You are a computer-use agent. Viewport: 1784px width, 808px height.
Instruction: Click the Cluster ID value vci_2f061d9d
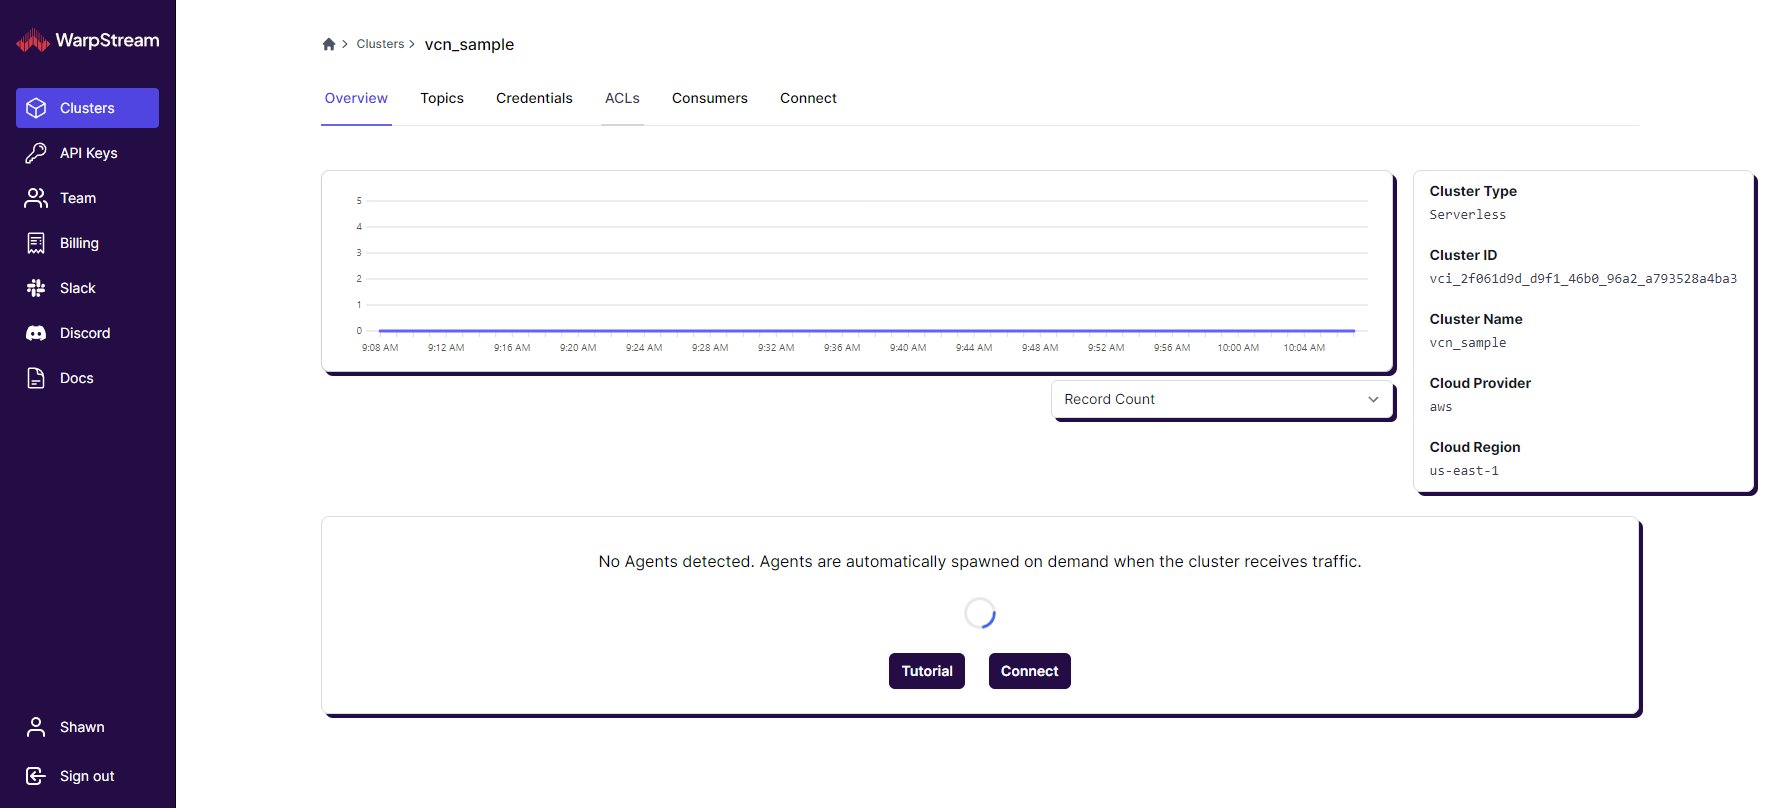click(1583, 279)
